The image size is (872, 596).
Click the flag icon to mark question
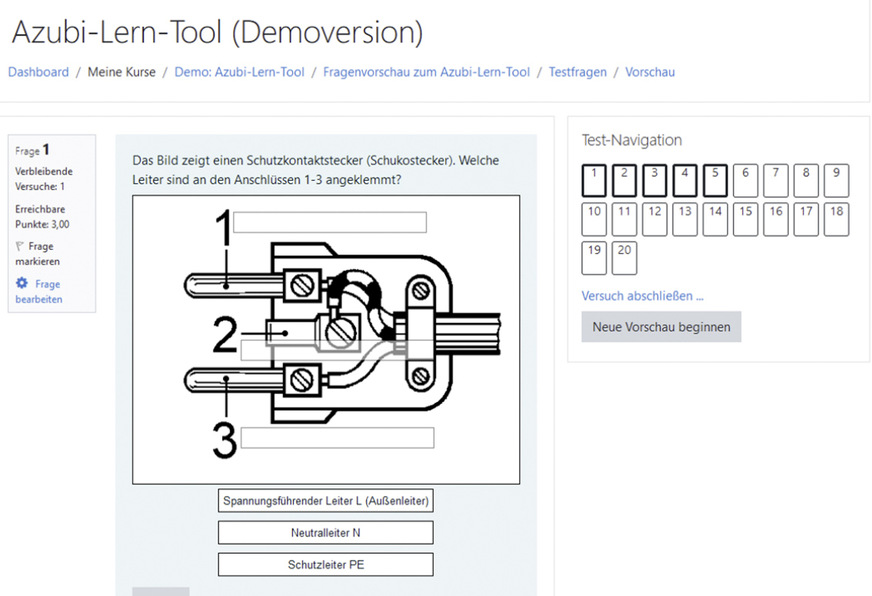20,246
